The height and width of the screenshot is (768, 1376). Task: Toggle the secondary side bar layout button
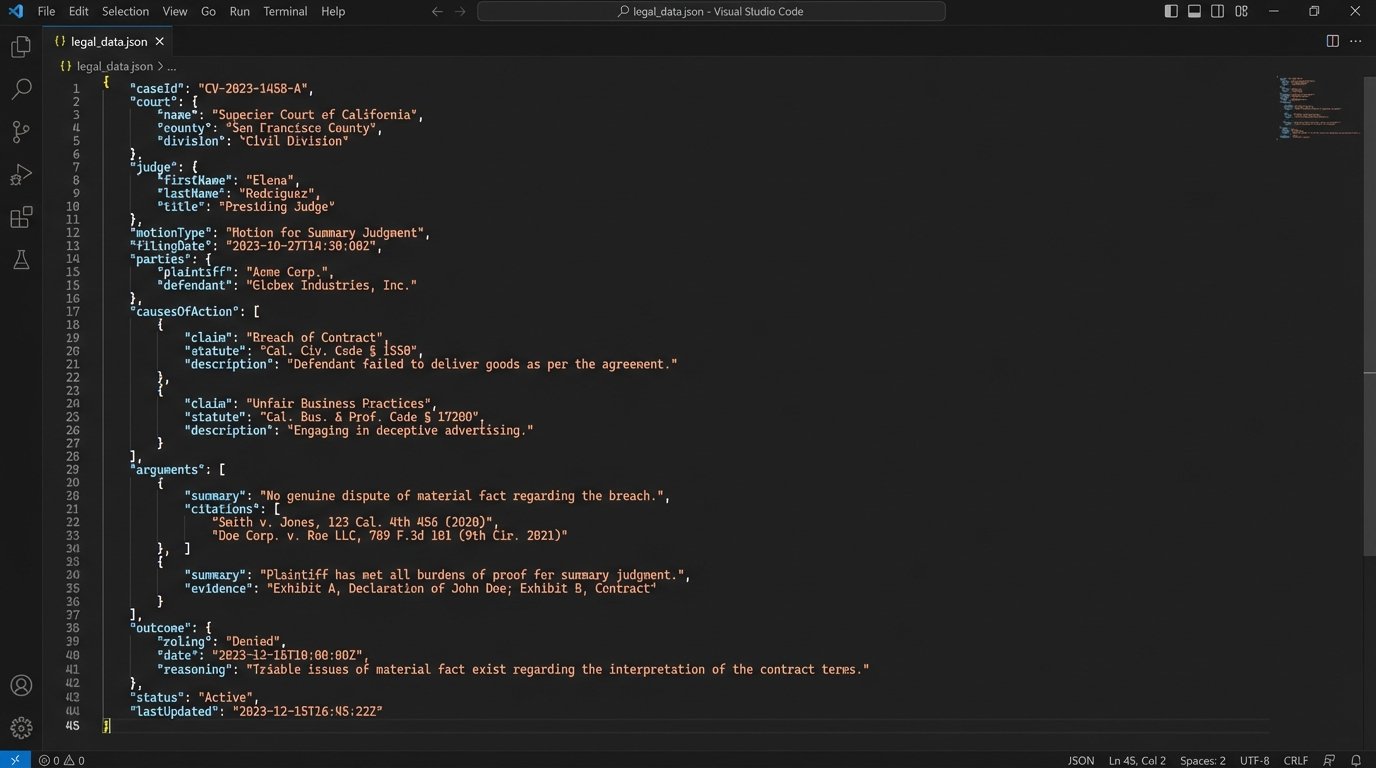tap(1217, 12)
